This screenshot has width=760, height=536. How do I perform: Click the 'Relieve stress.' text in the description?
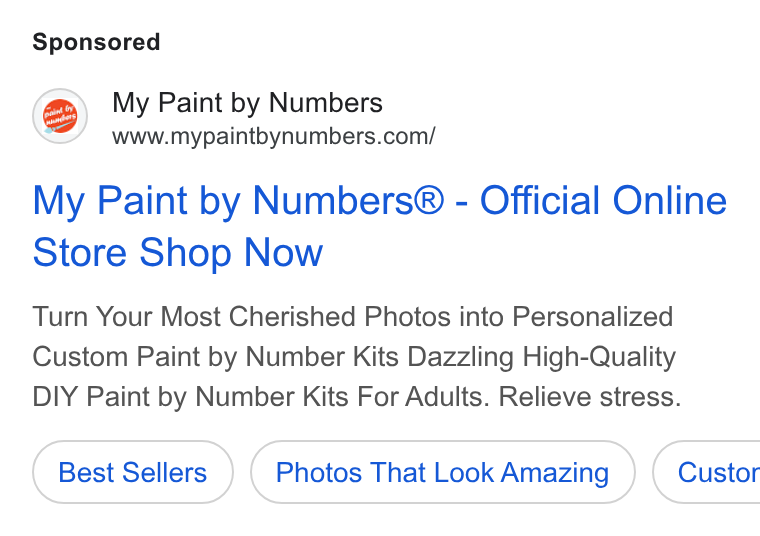[x=590, y=397]
